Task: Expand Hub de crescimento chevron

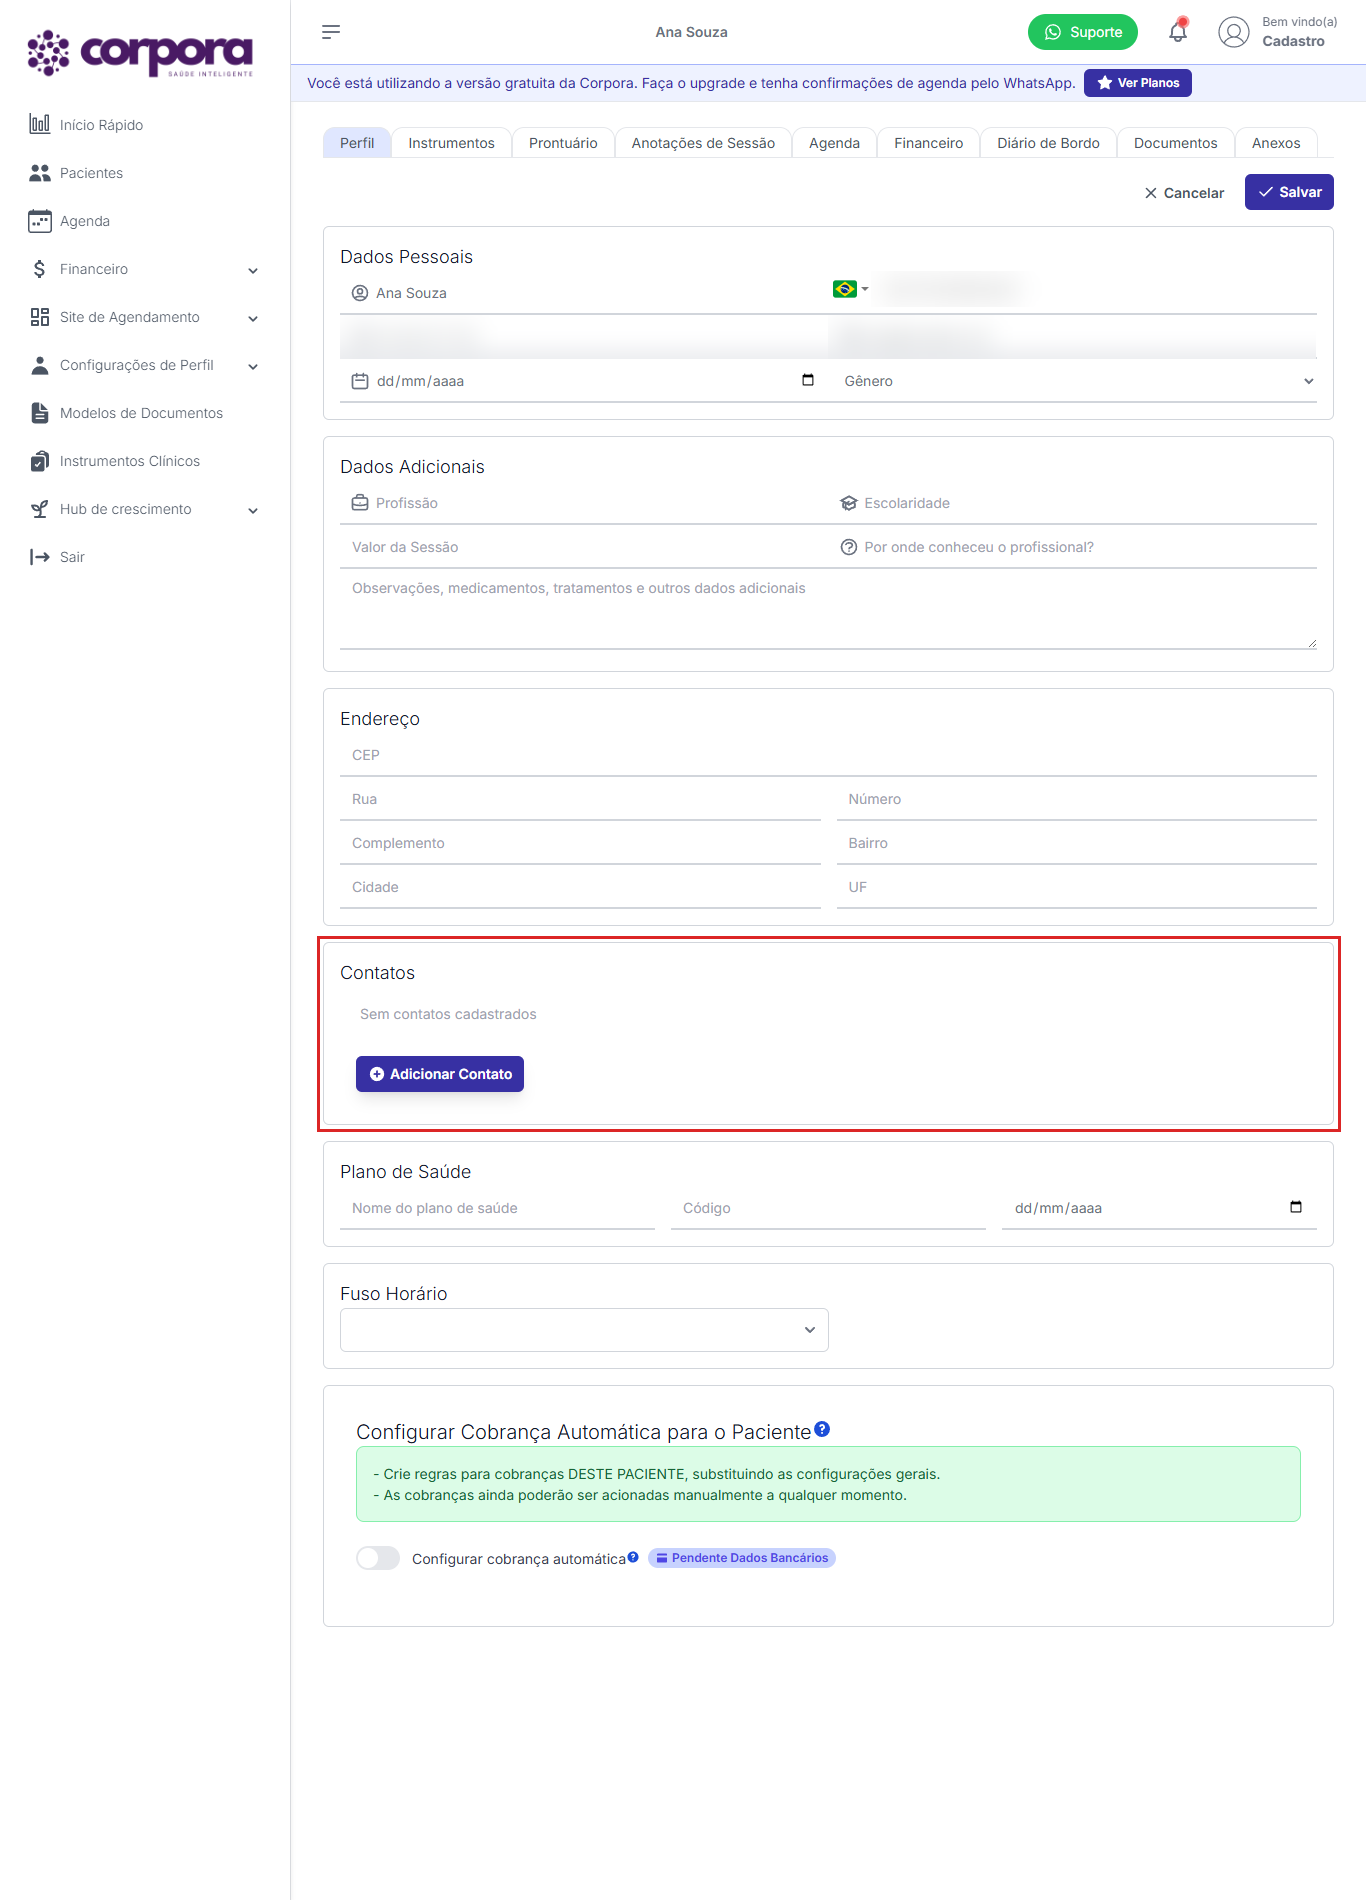Action: pos(253,510)
